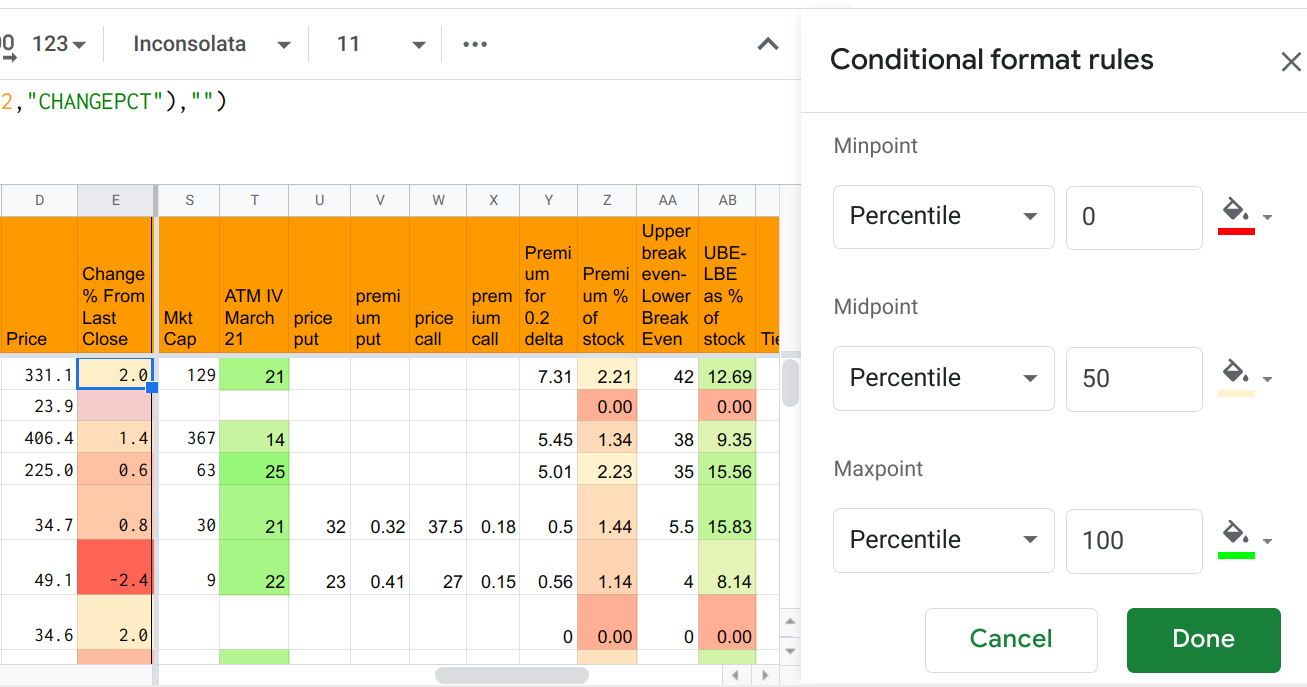
Task: Click the Maxpoint value field showing 100
Action: click(1133, 541)
